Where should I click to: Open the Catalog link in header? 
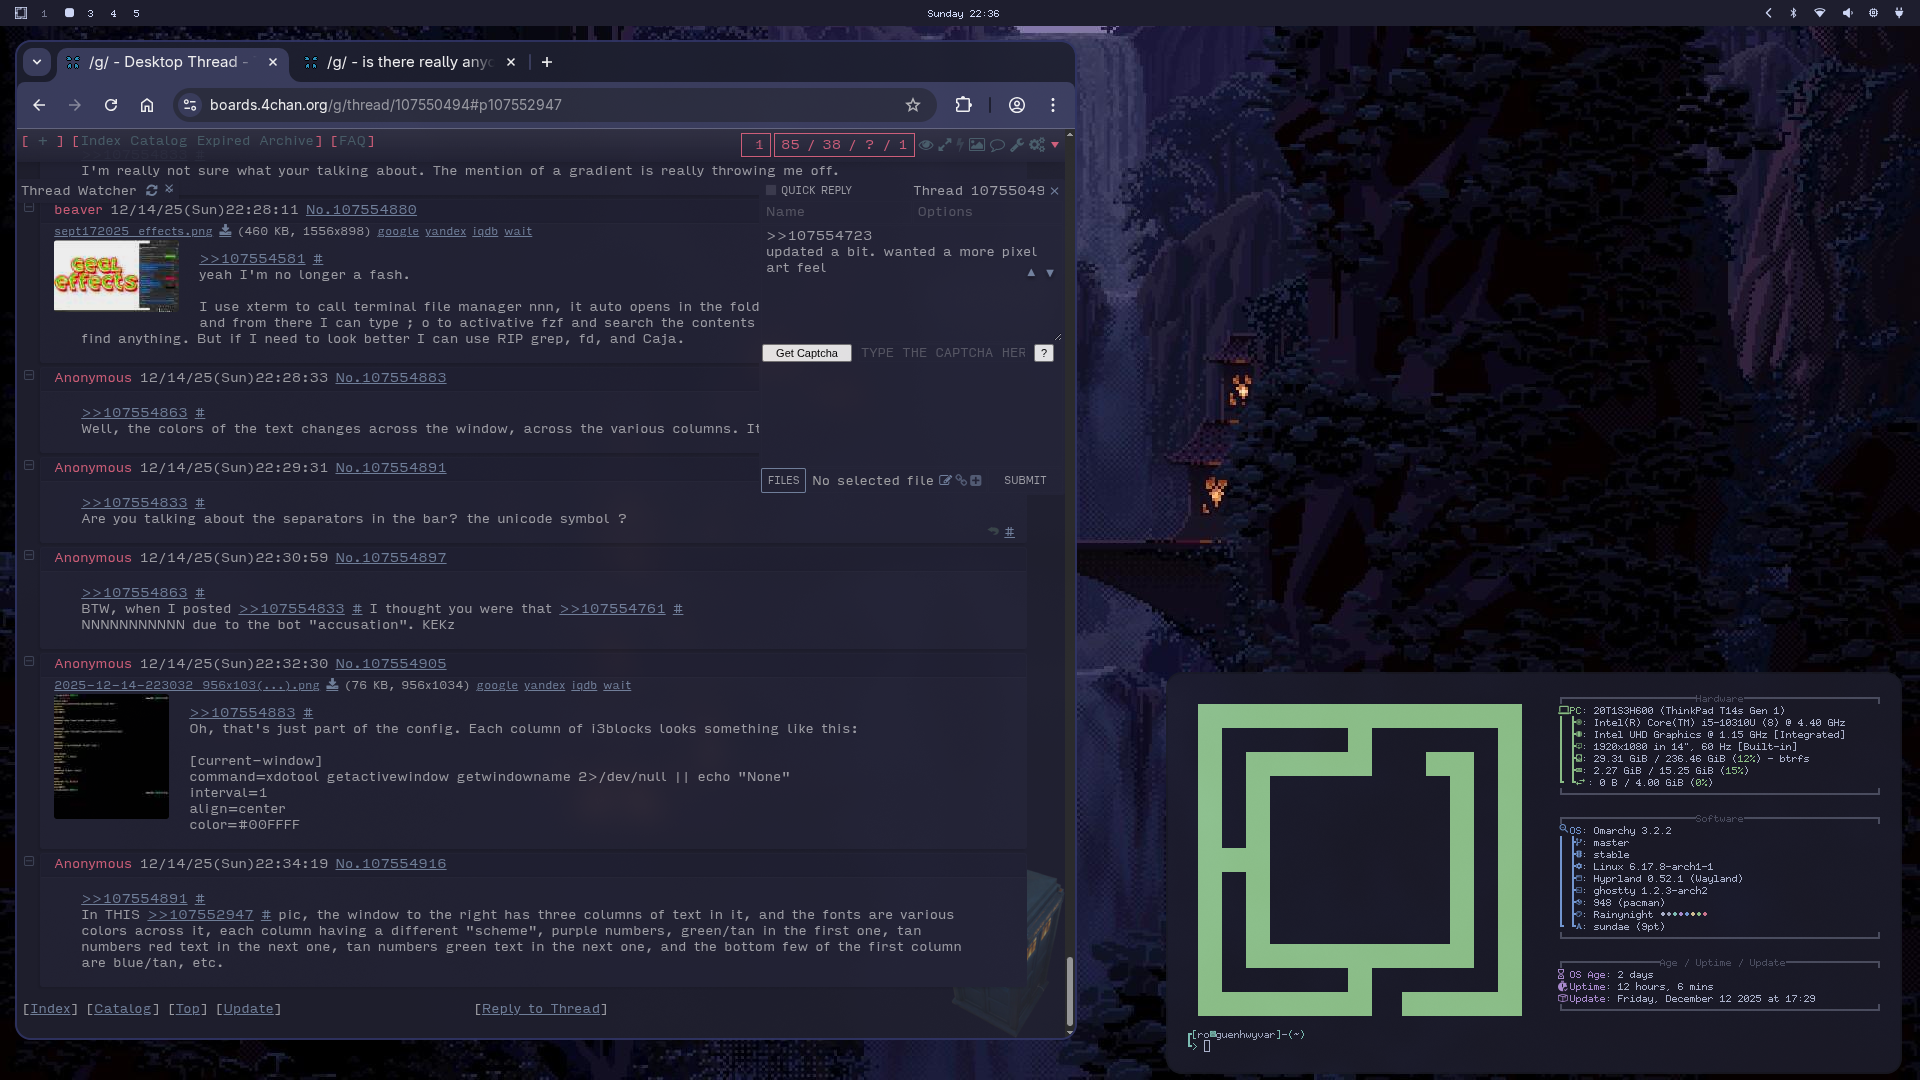click(x=158, y=141)
